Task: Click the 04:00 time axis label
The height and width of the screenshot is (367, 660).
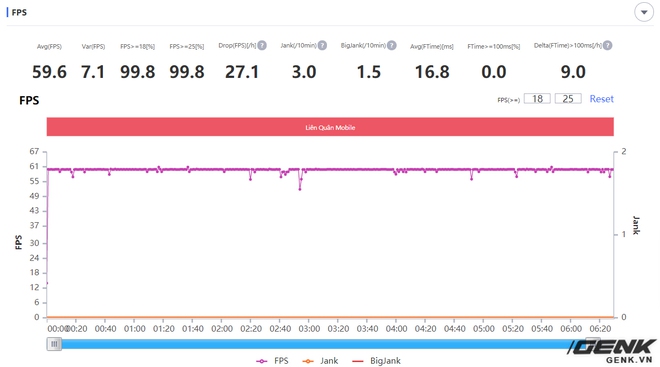Action: click(397, 329)
